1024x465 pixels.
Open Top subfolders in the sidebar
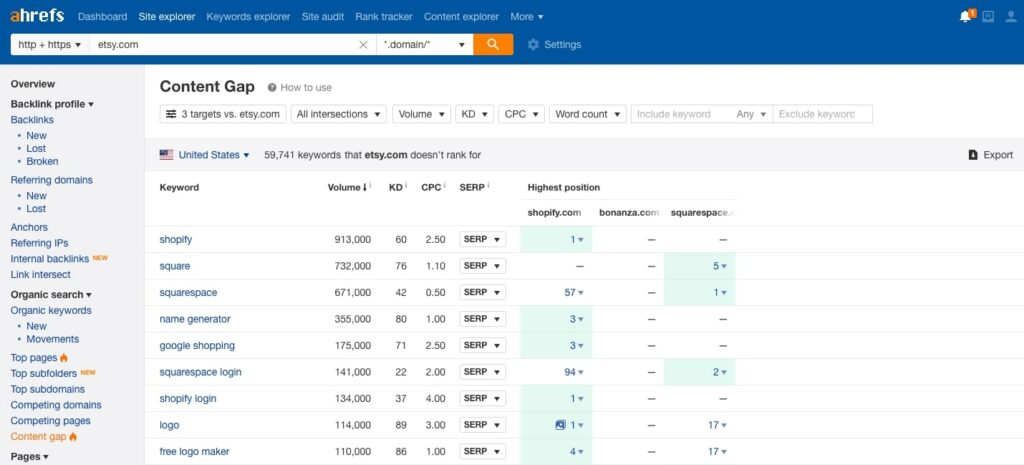click(44, 373)
